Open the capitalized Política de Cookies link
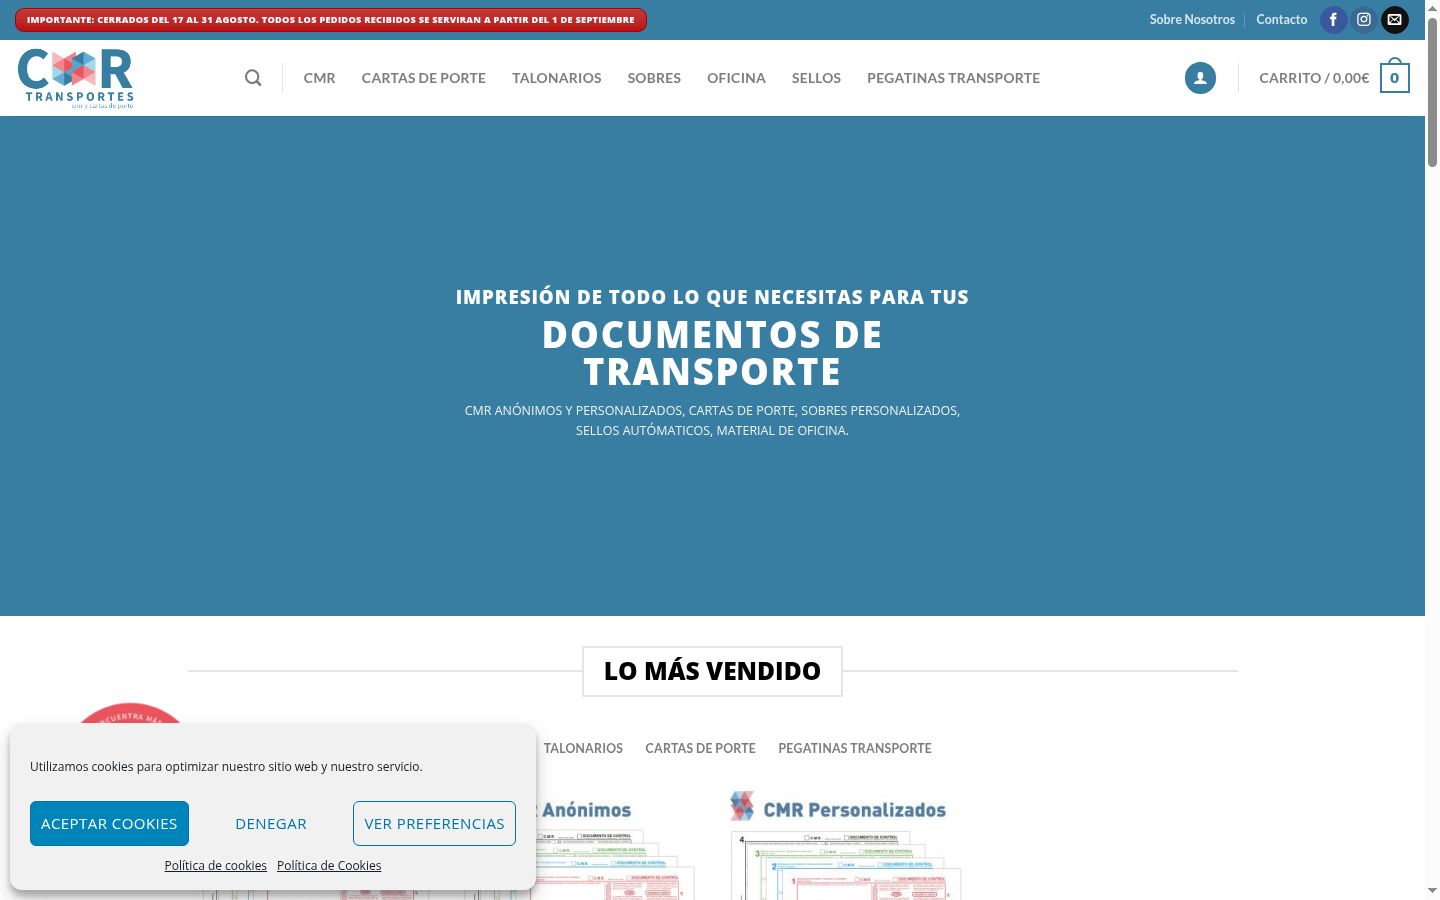The width and height of the screenshot is (1440, 900). 329,866
